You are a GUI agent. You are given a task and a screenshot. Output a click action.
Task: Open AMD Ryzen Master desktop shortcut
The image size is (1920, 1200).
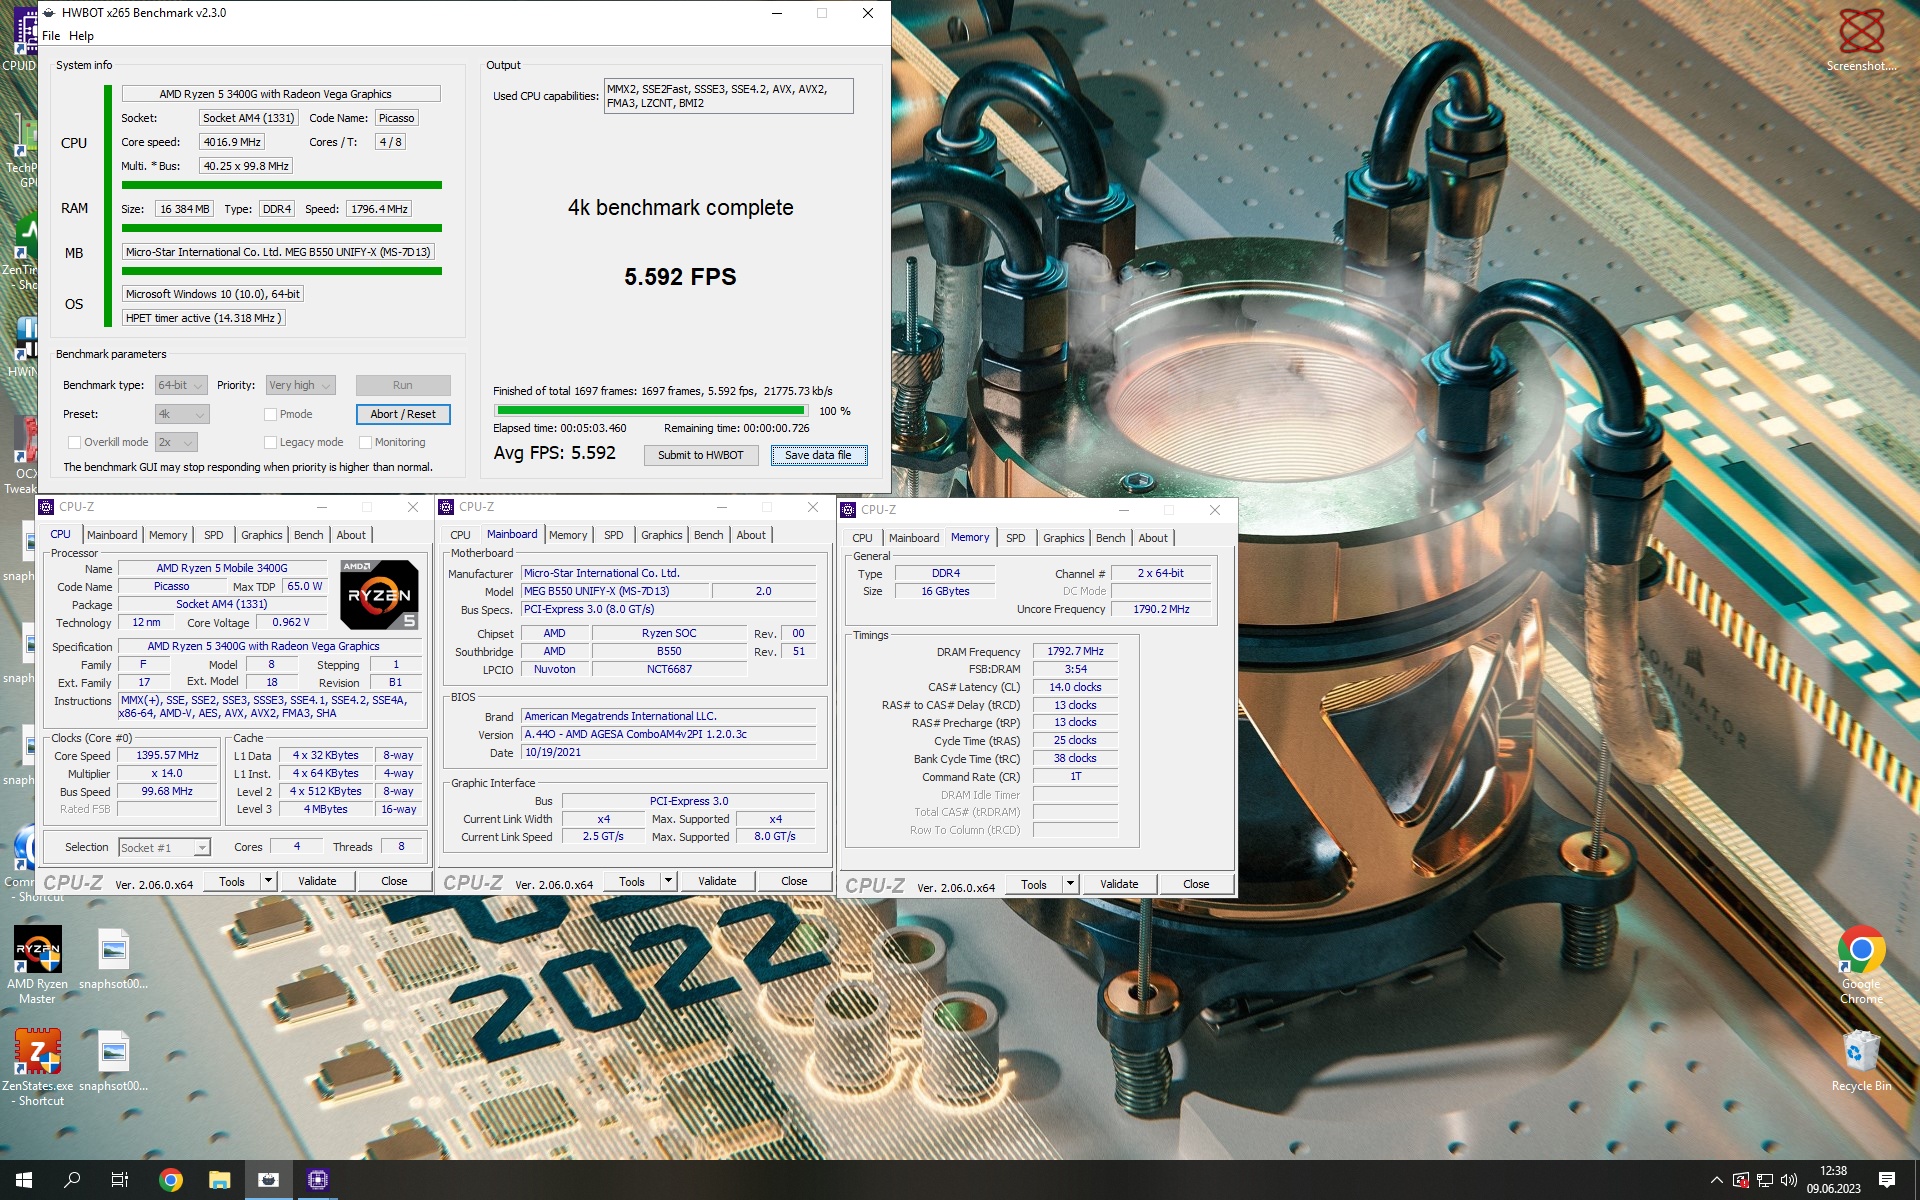37,964
